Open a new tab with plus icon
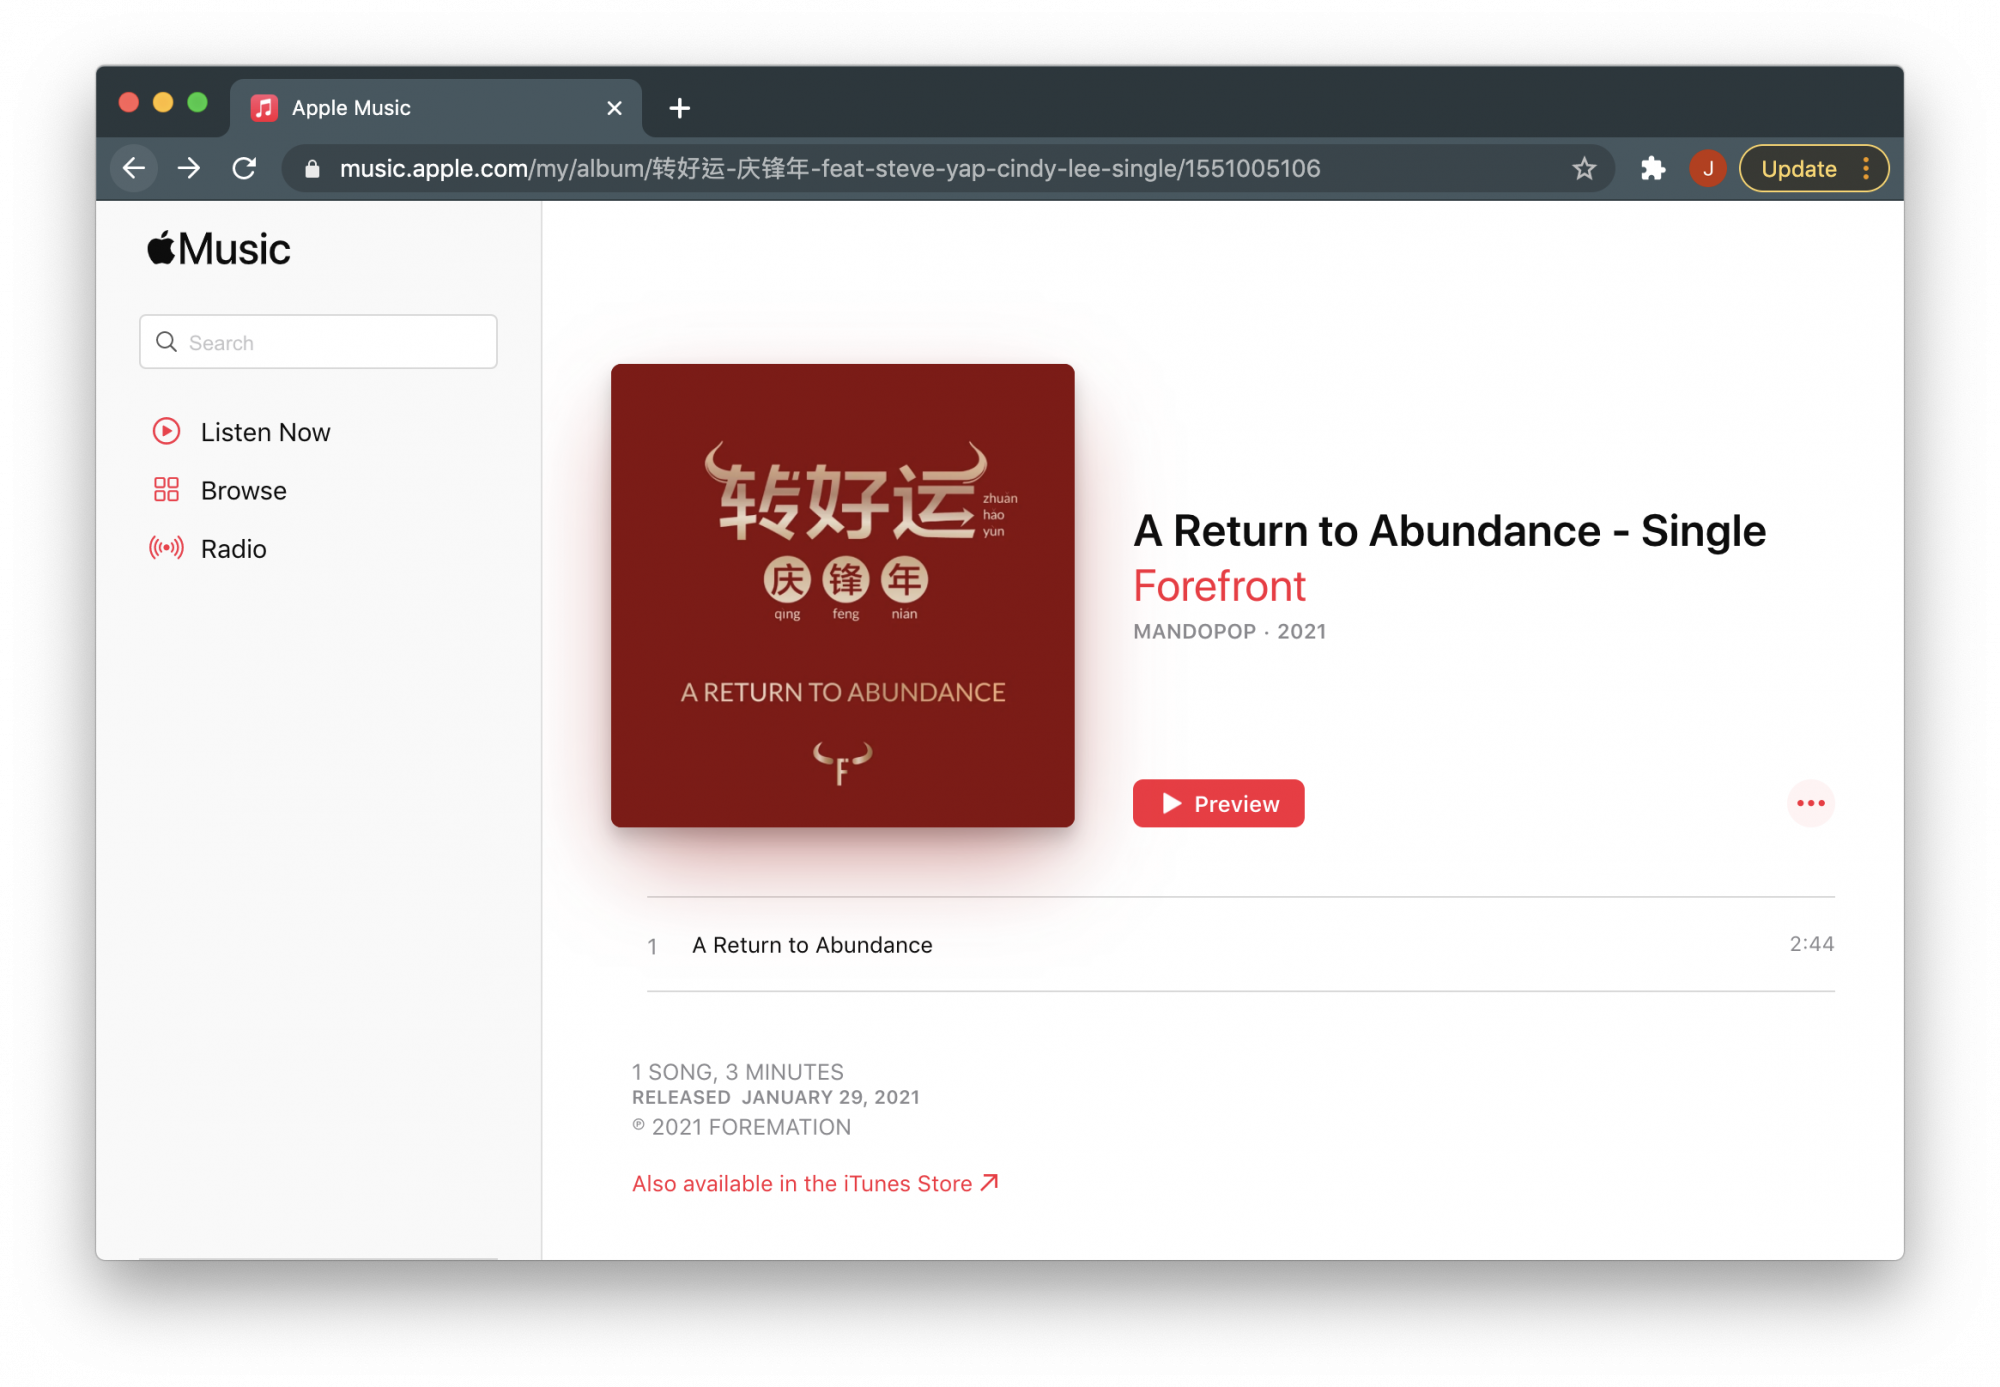 pos(680,108)
